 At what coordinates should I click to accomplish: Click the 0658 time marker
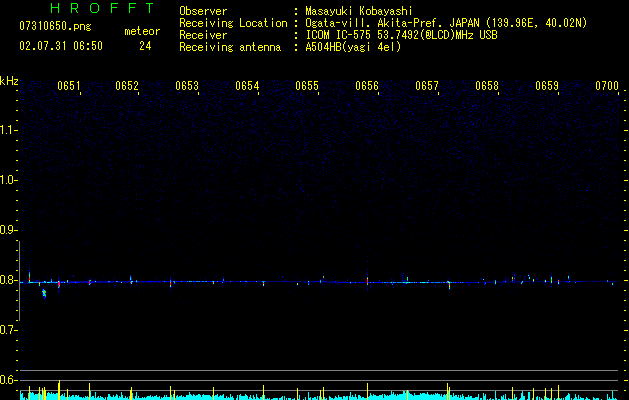(x=487, y=86)
